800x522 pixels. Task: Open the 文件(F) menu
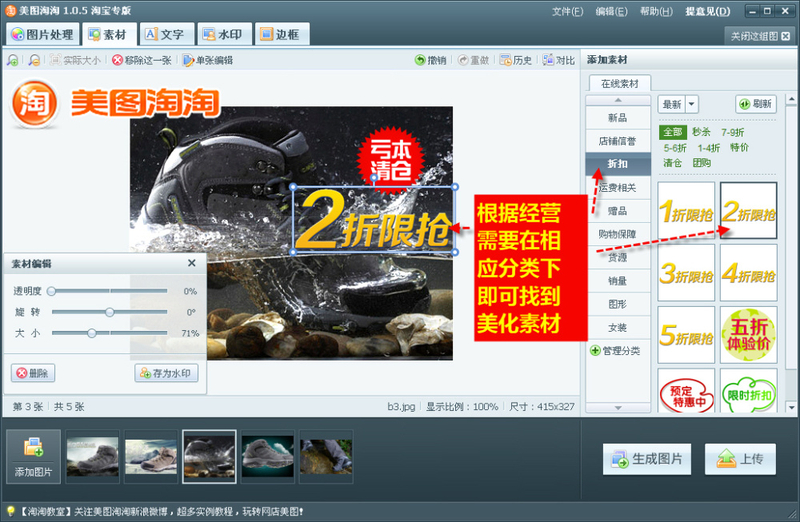point(567,11)
